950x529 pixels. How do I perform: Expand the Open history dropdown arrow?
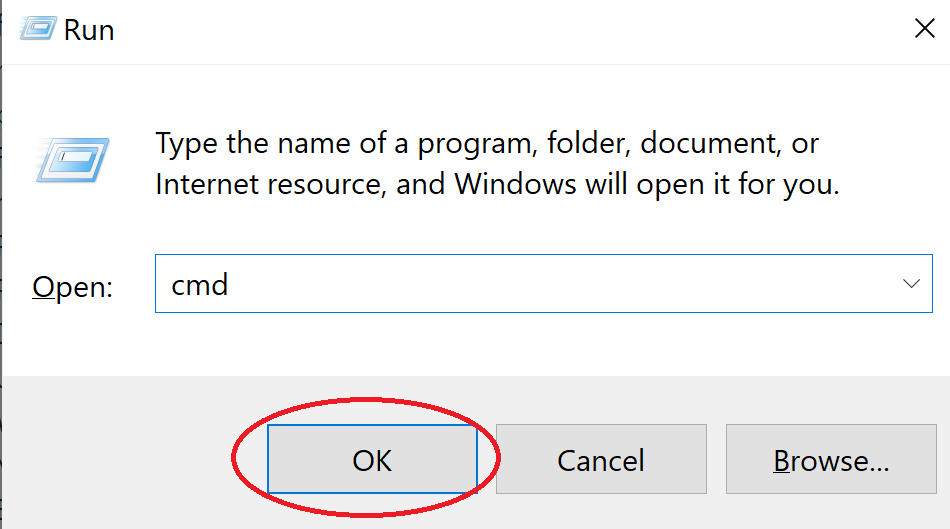[911, 284]
